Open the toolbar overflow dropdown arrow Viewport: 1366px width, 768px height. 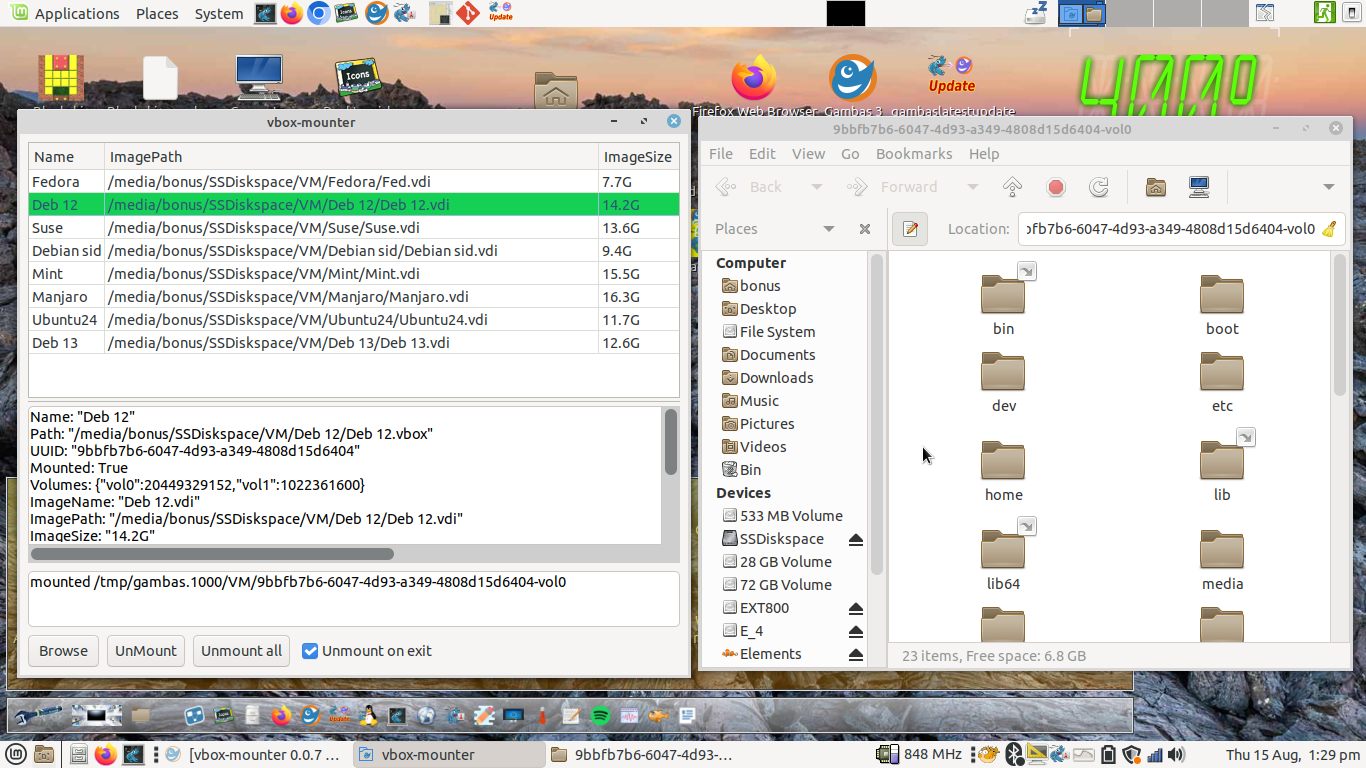1328,187
